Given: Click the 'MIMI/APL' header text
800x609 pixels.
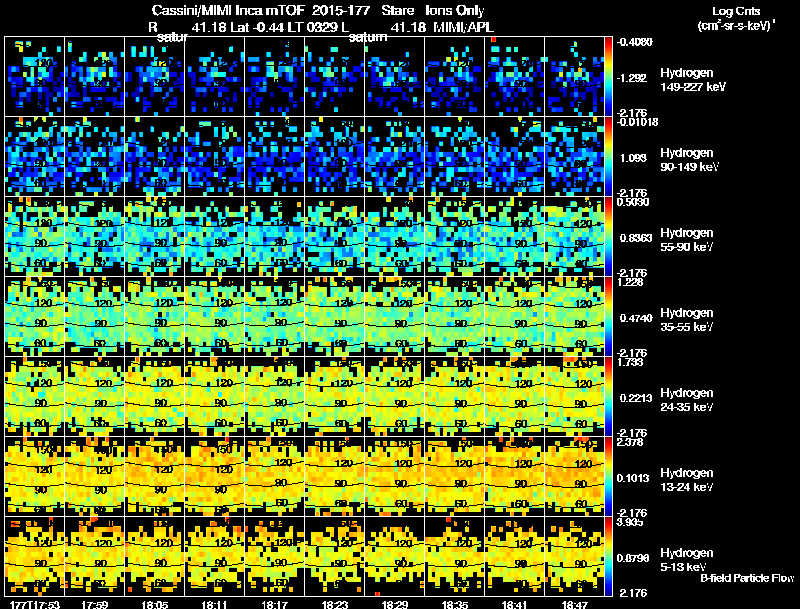Looking at the screenshot, I should point(463,27).
